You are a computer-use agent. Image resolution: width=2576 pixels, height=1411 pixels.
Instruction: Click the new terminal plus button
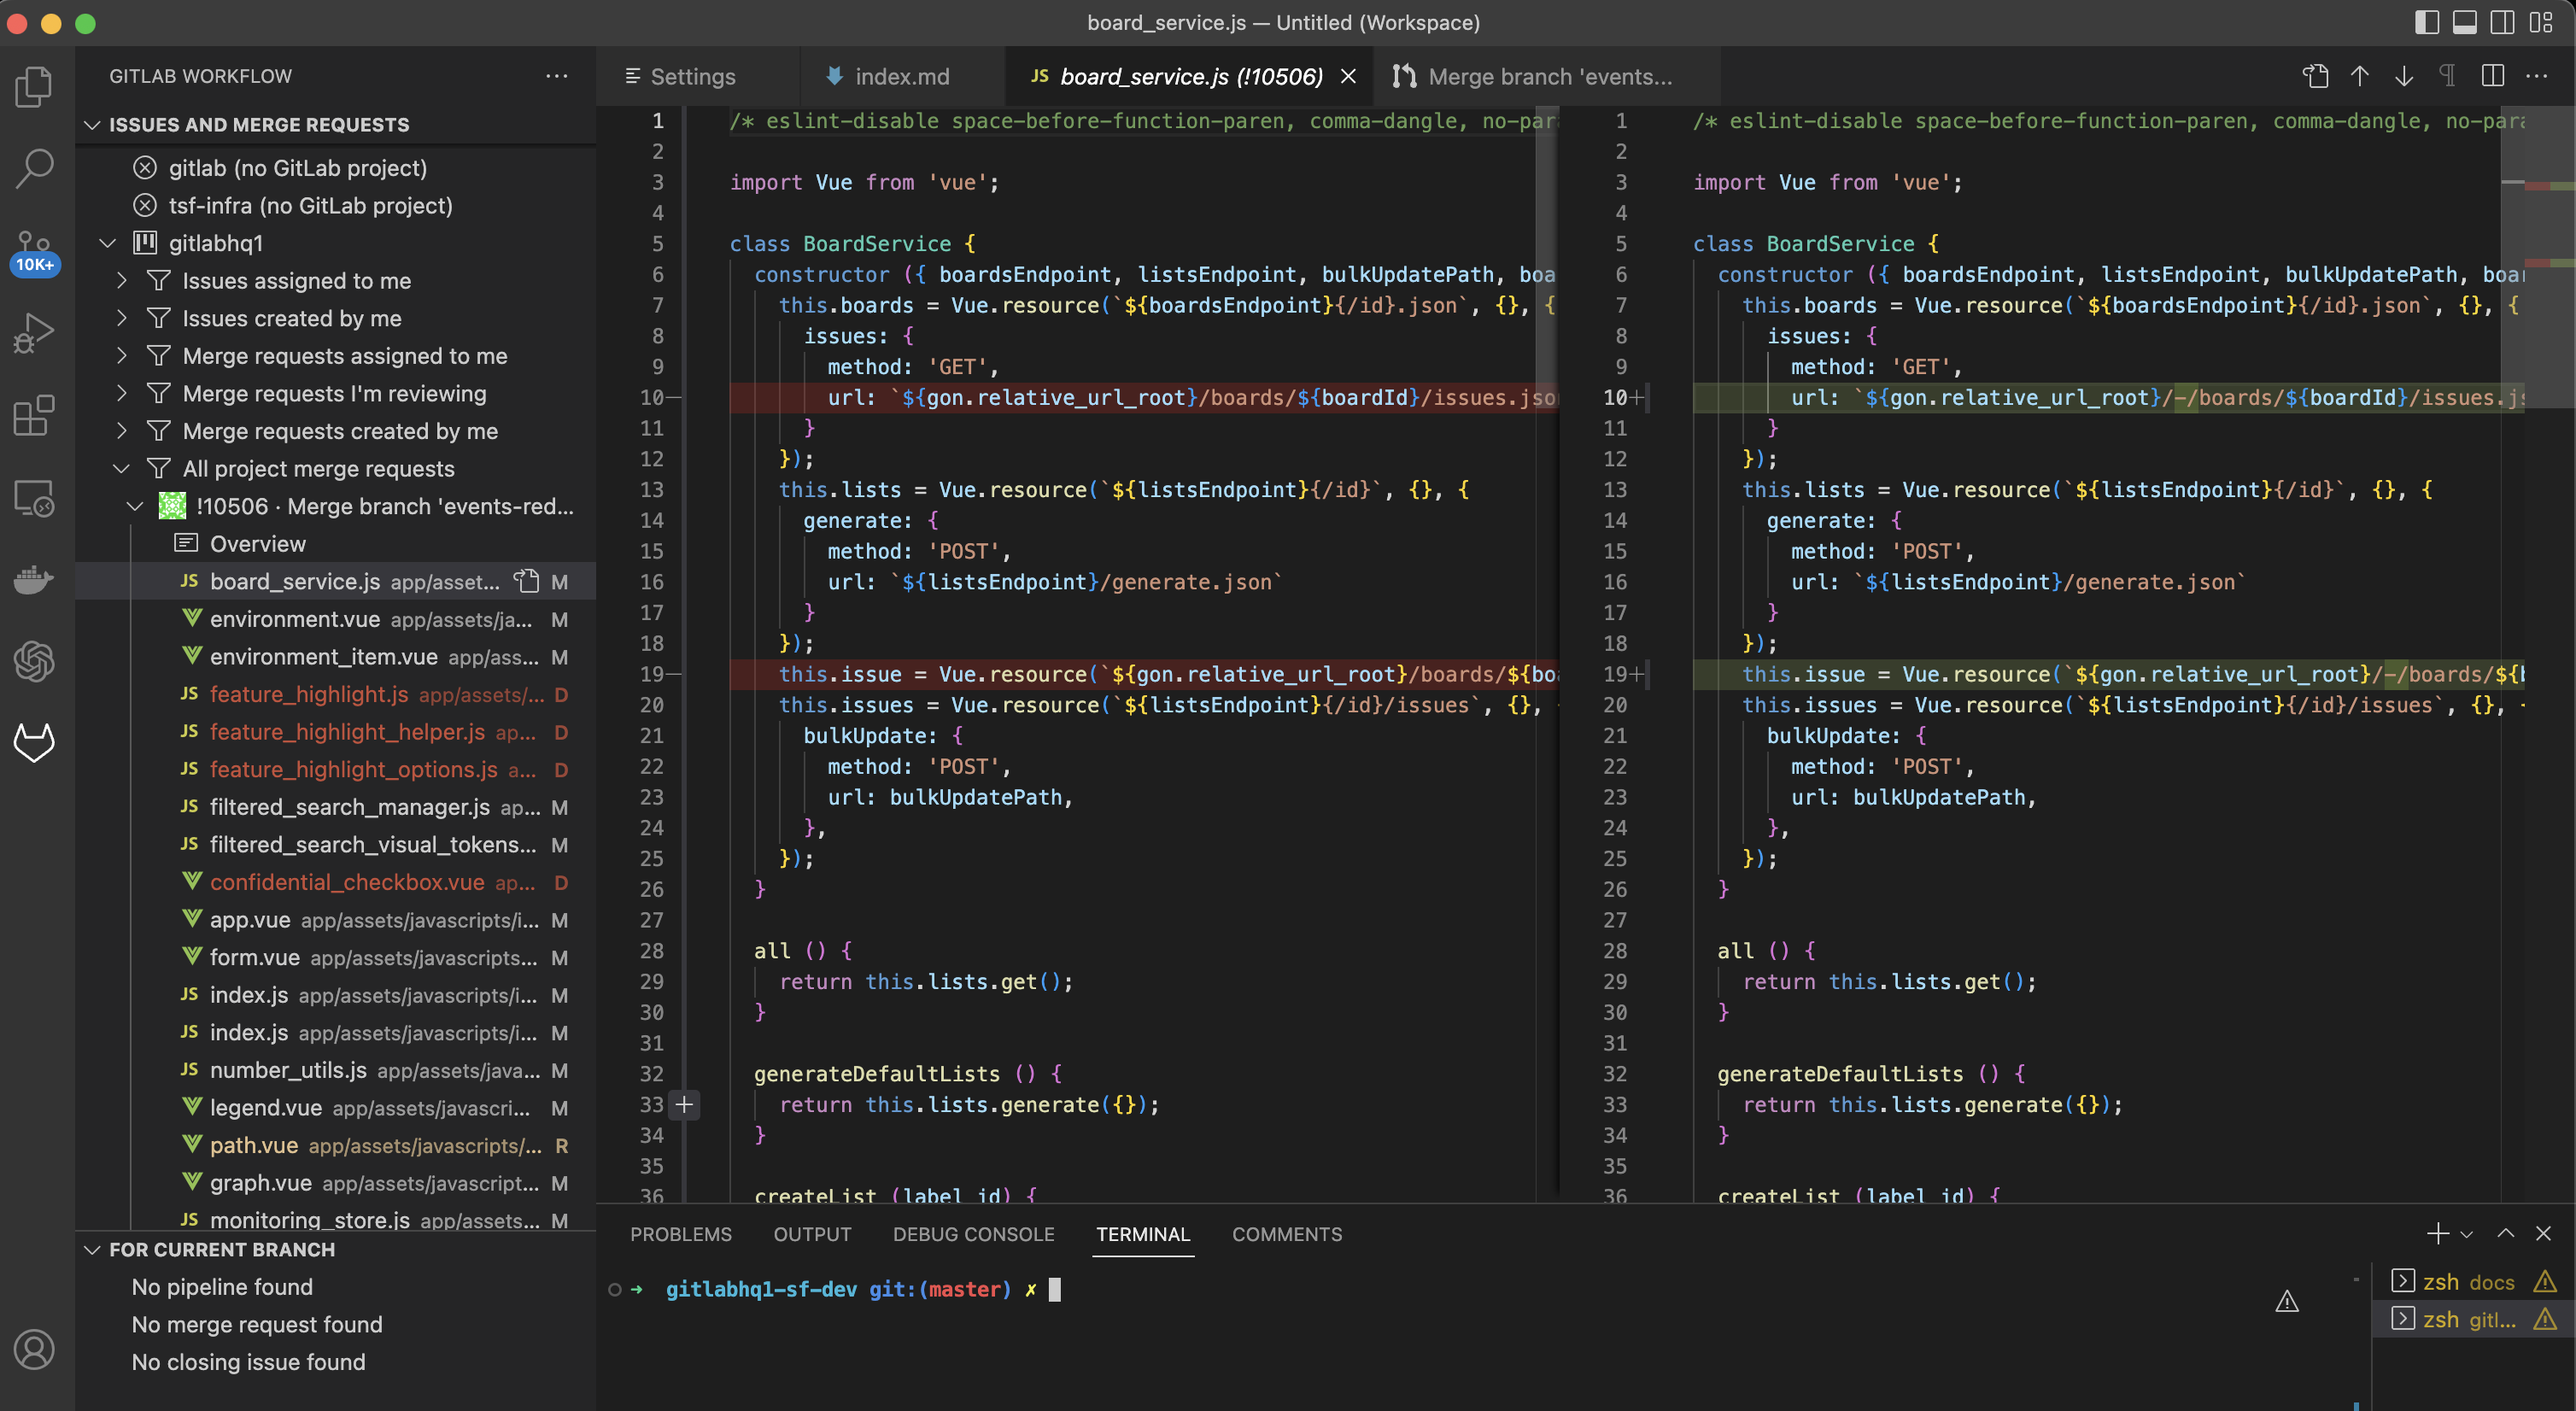(2438, 1233)
